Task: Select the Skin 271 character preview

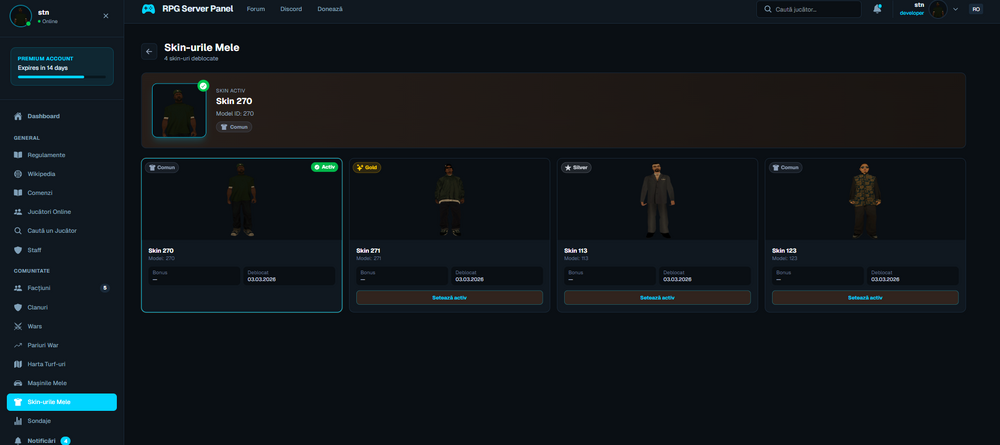Action: (x=450, y=200)
